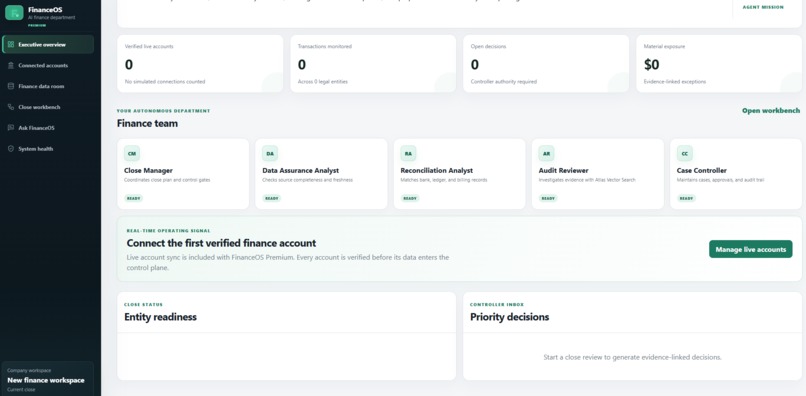Click YOUR AUTONOMOUS DEPARTMENT label
The image size is (806, 396).
pos(163,111)
